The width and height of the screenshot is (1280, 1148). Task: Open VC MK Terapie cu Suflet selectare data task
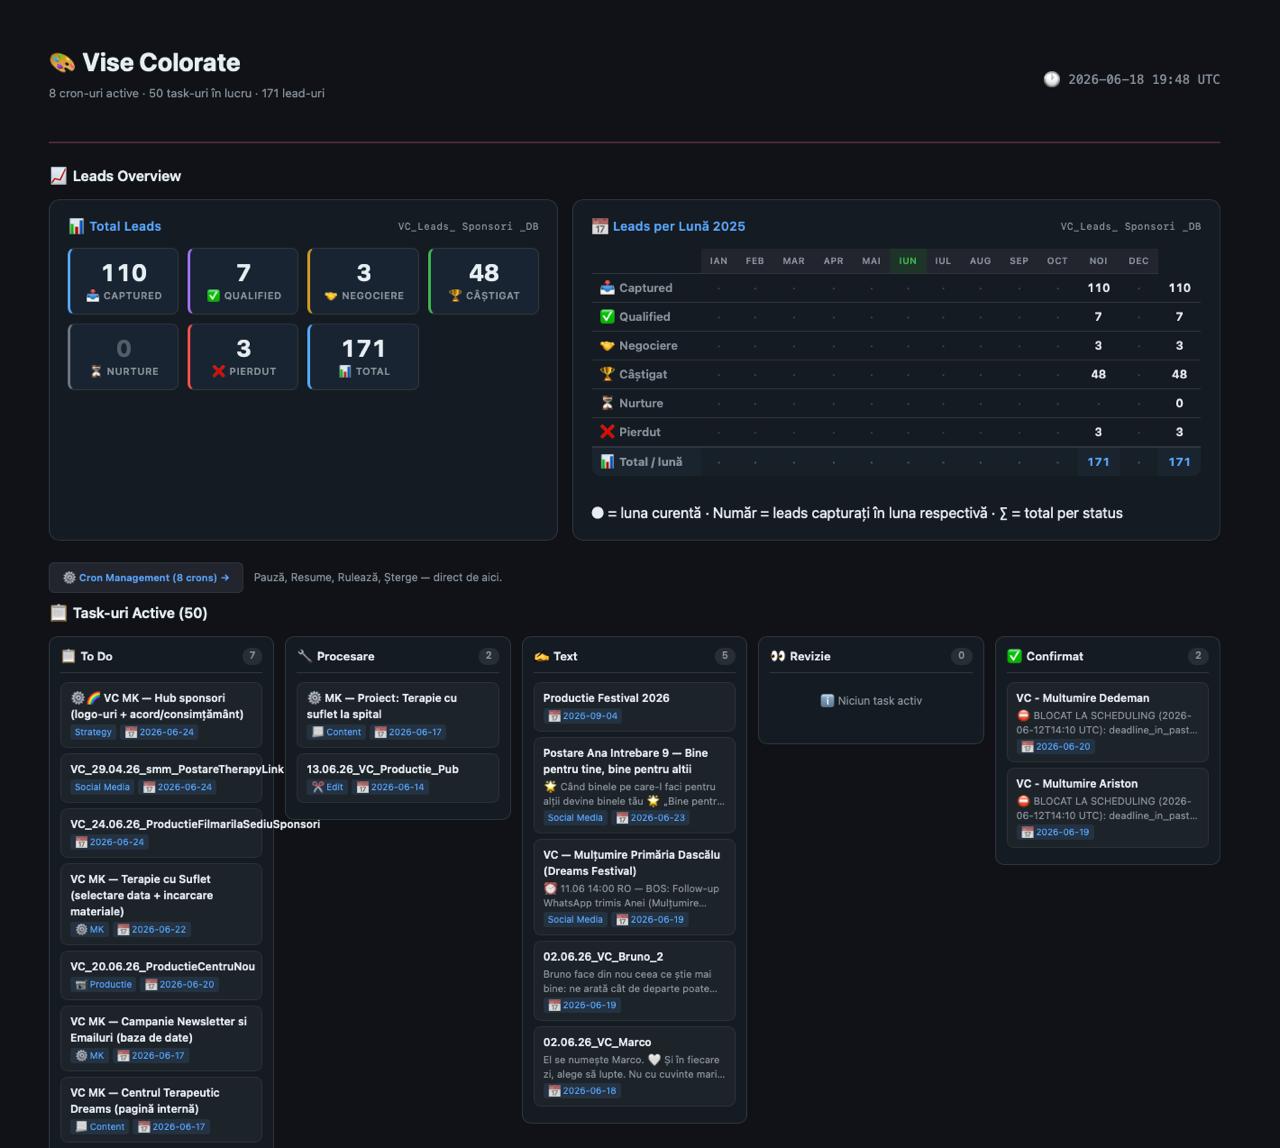[161, 904]
